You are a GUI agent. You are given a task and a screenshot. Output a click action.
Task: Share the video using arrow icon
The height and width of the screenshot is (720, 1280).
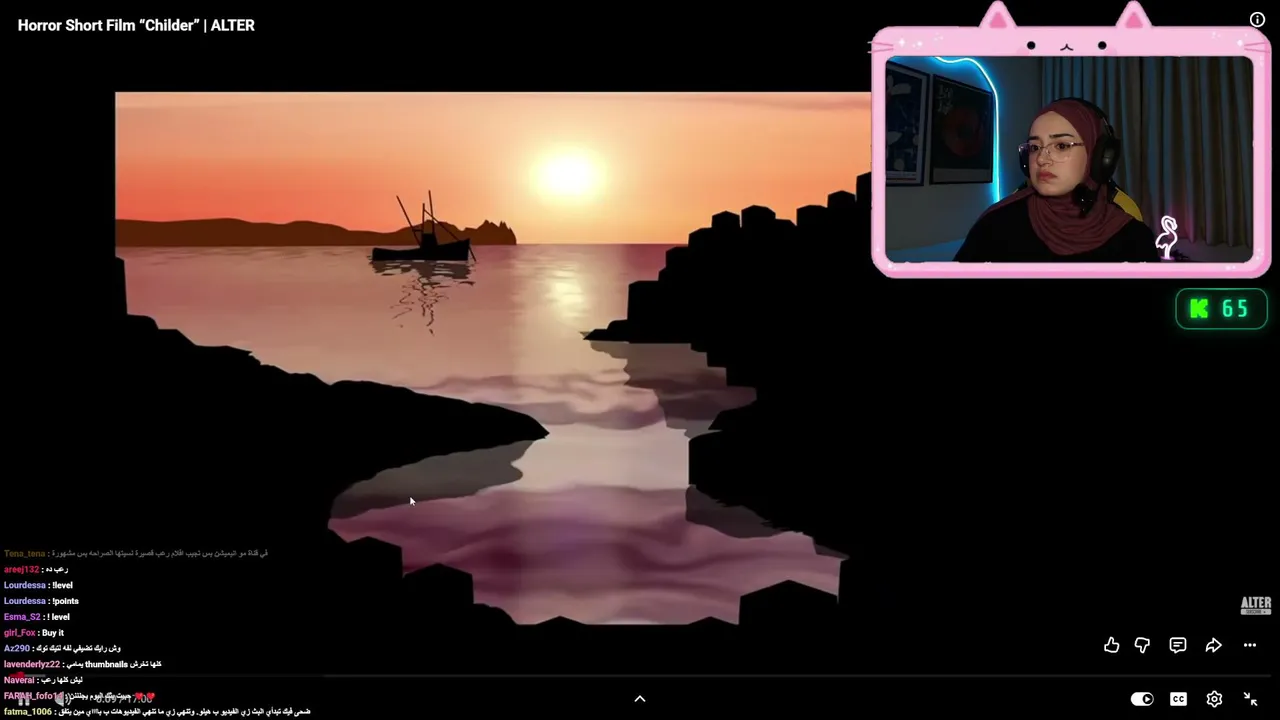(1213, 645)
